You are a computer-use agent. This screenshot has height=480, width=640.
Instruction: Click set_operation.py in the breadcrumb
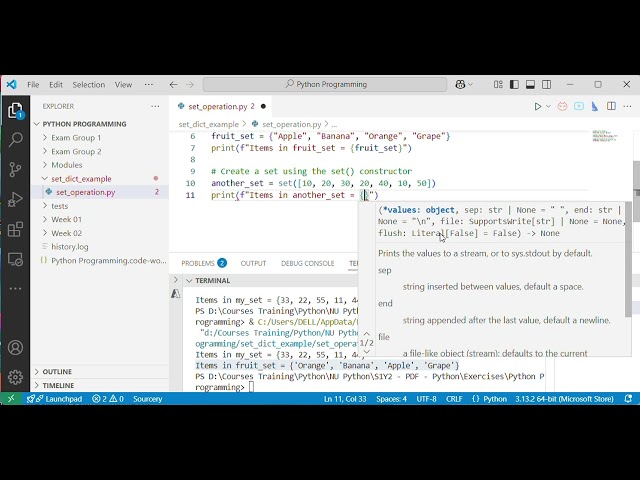[x=291, y=124]
